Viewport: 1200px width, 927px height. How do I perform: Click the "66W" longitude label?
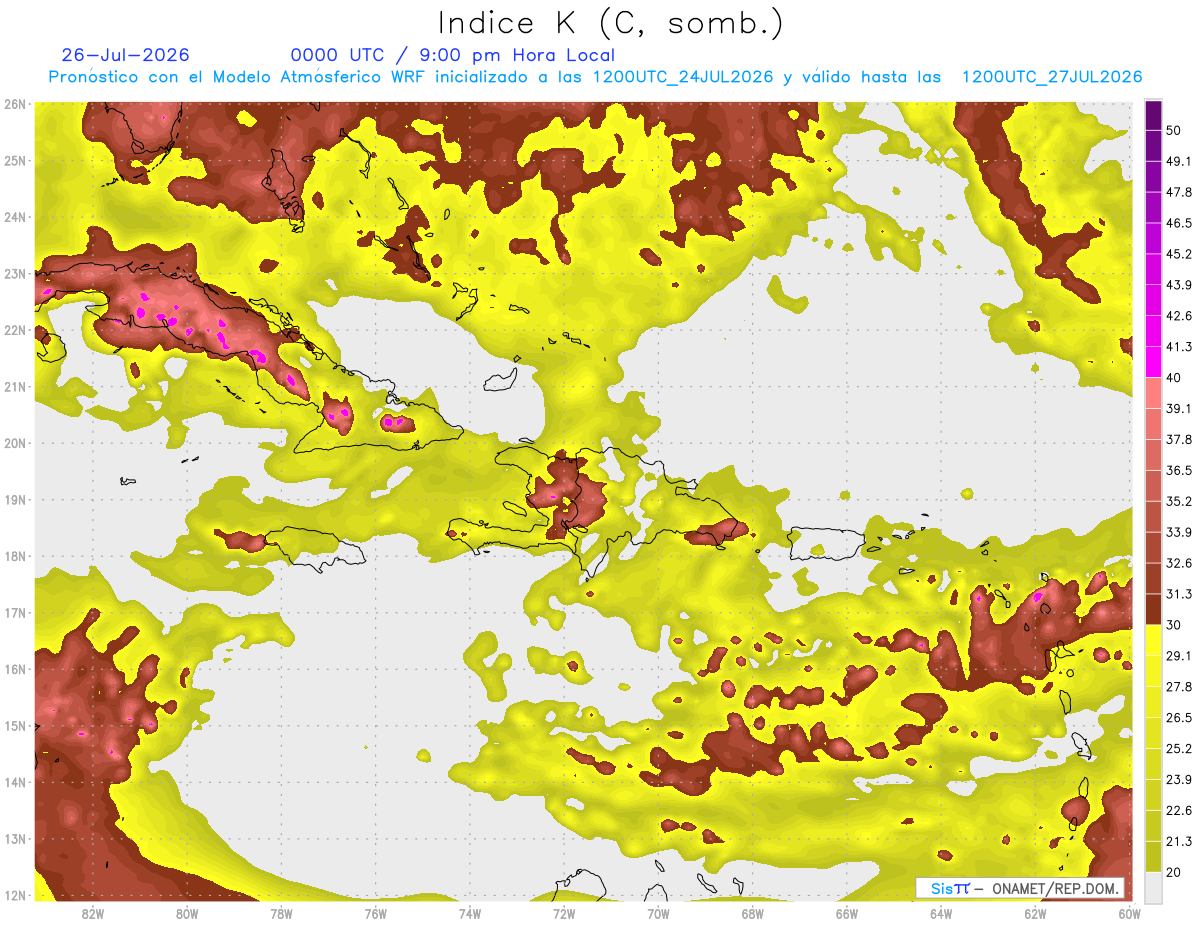point(846,914)
